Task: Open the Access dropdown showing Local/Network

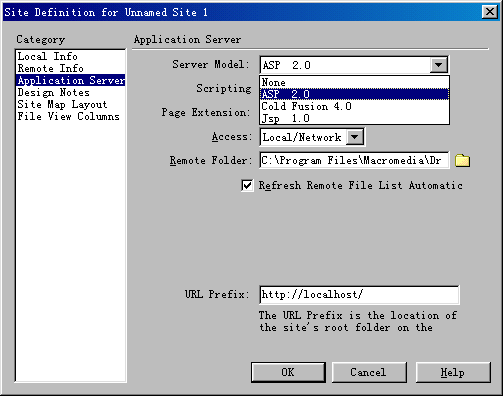Action: point(355,137)
